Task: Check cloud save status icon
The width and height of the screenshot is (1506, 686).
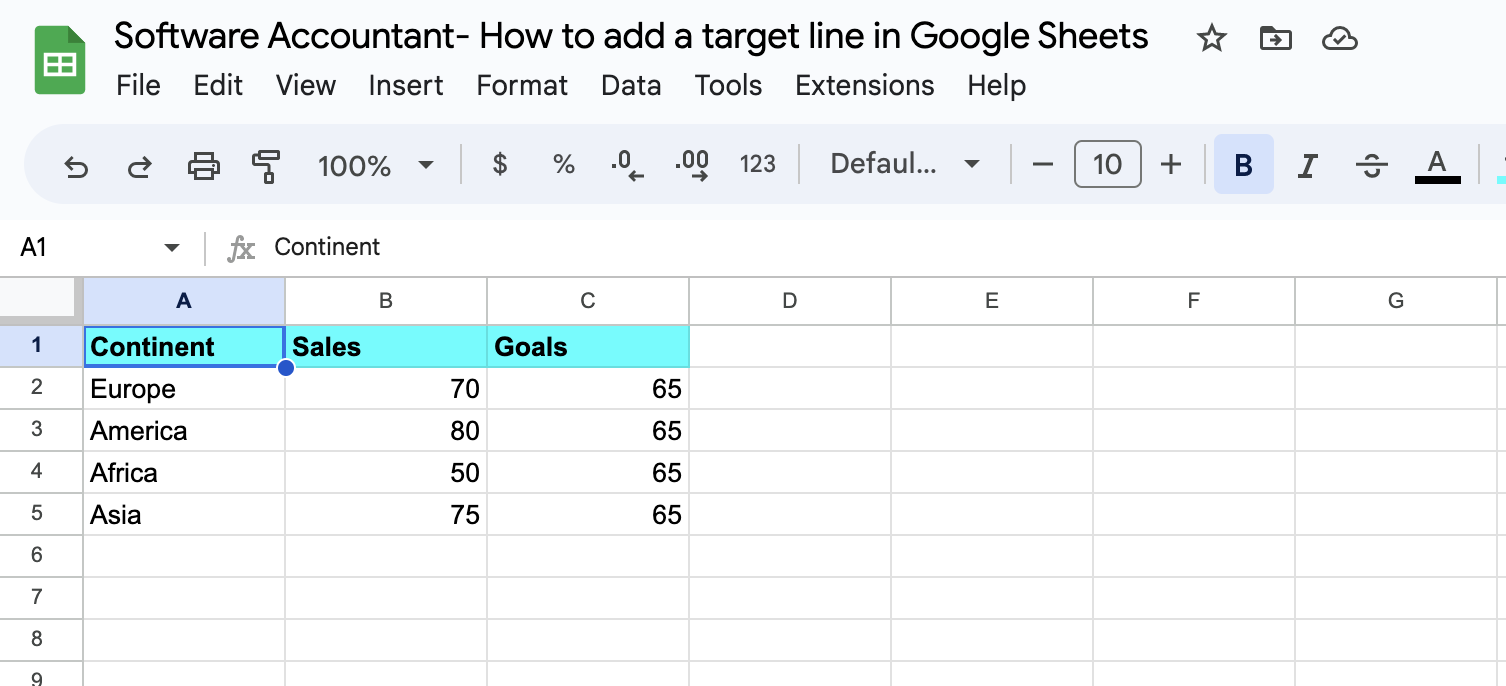Action: [x=1339, y=39]
